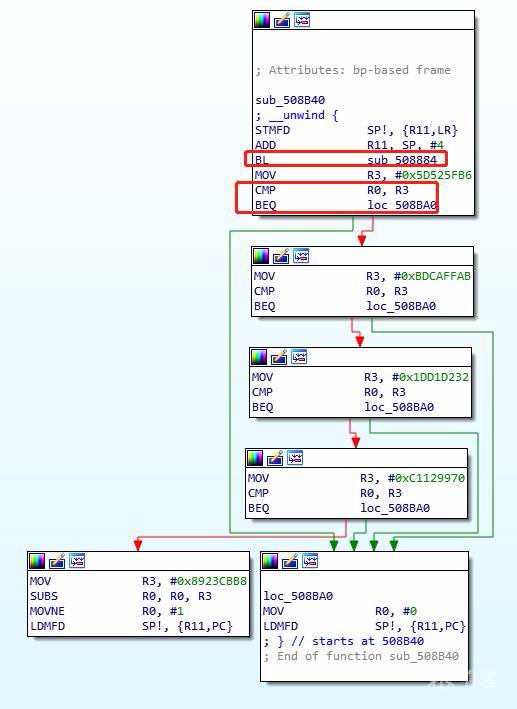This screenshot has width=517, height=709.
Task: Click loc_508BA0 label in final block
Action: (x=298, y=596)
